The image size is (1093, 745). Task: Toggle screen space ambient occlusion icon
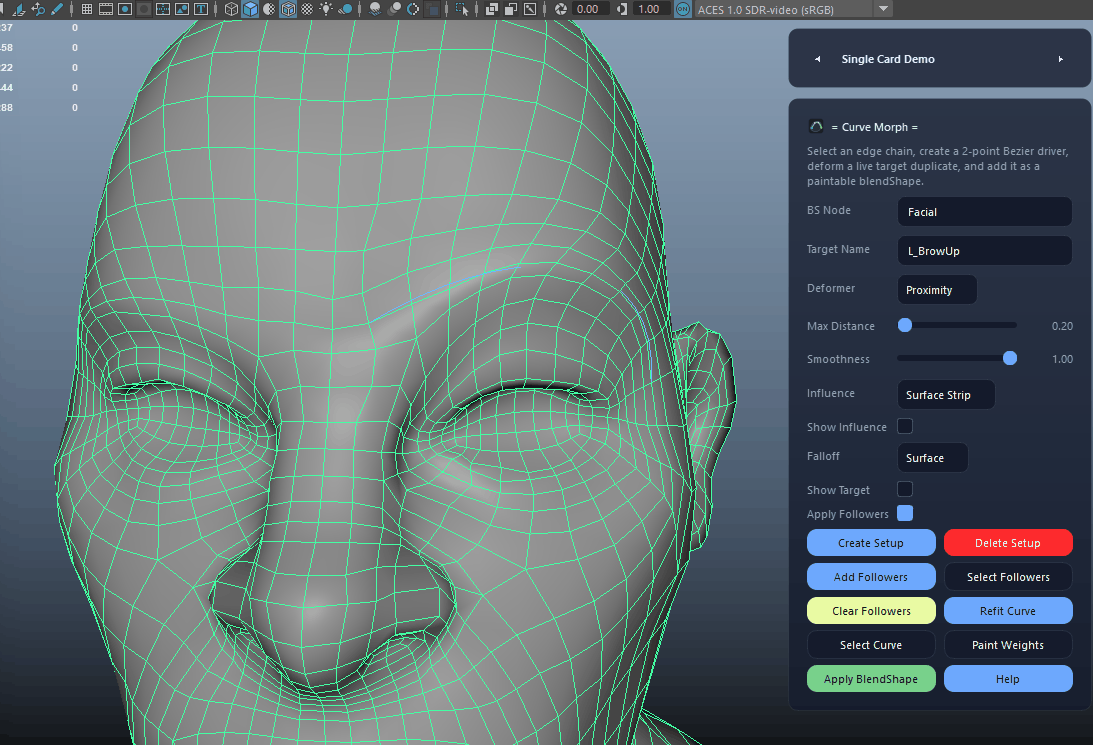point(375,9)
